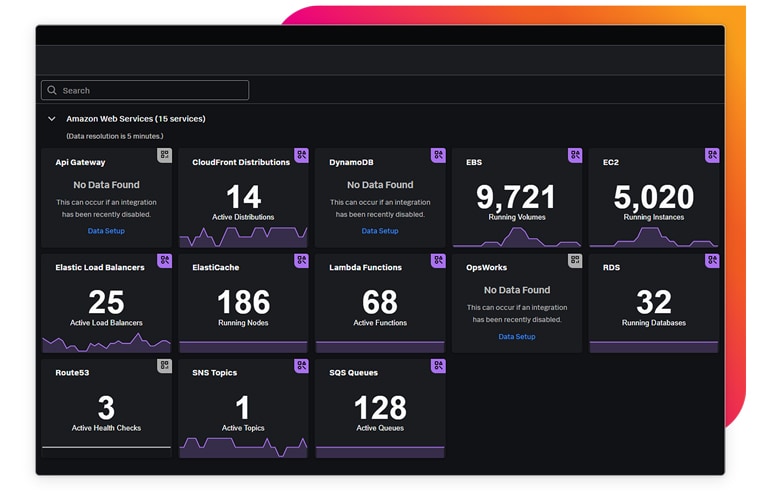Click the Elastic Load Balancers sparkline chart

(x=106, y=343)
